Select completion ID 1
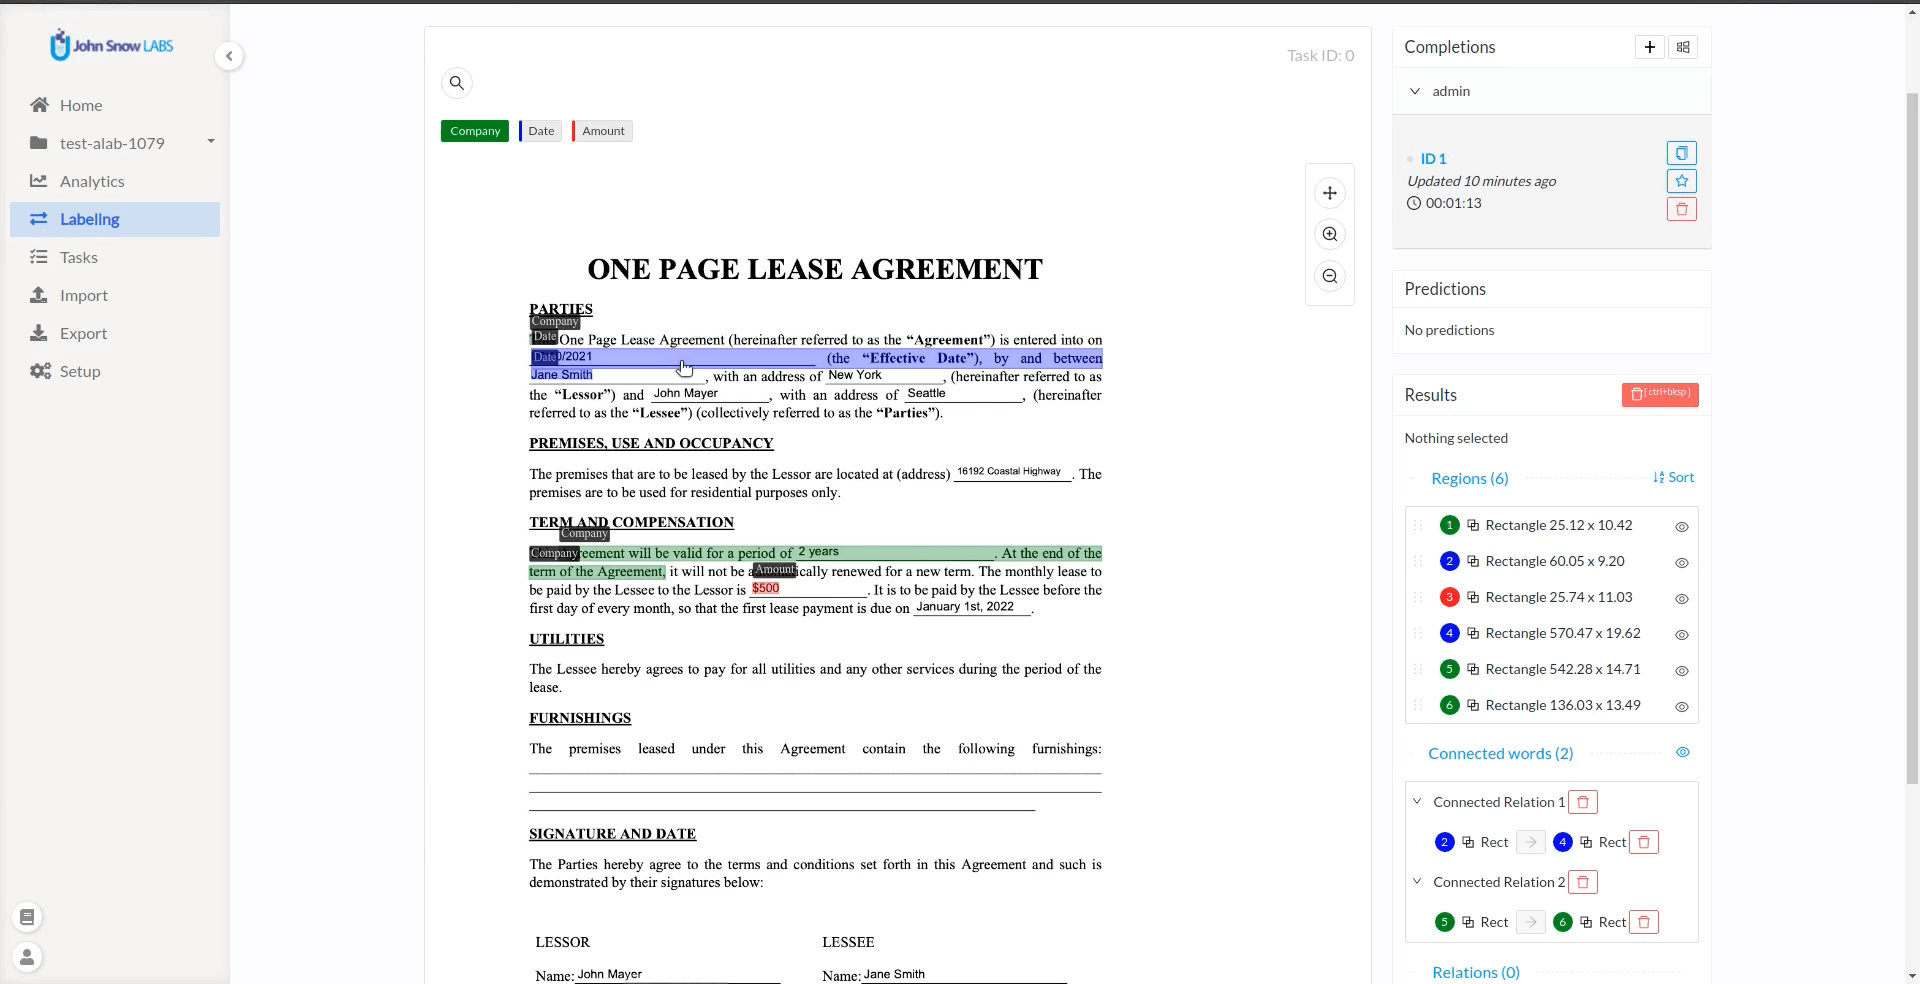 coord(1433,159)
